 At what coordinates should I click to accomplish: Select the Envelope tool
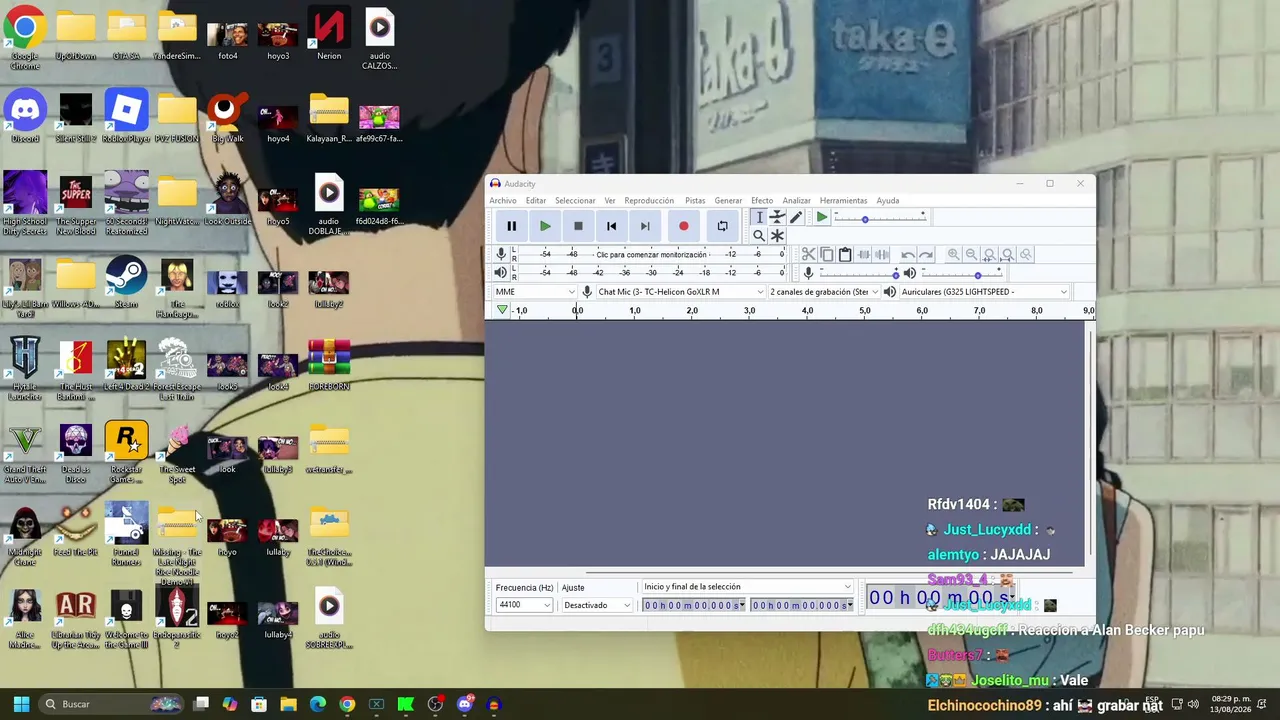pyautogui.click(x=777, y=217)
